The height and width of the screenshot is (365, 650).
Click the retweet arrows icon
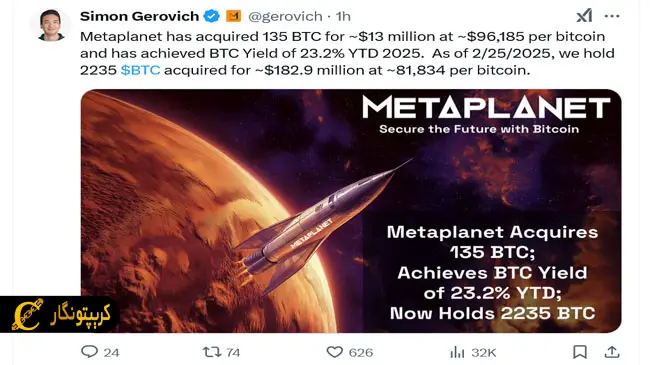pyautogui.click(x=212, y=352)
